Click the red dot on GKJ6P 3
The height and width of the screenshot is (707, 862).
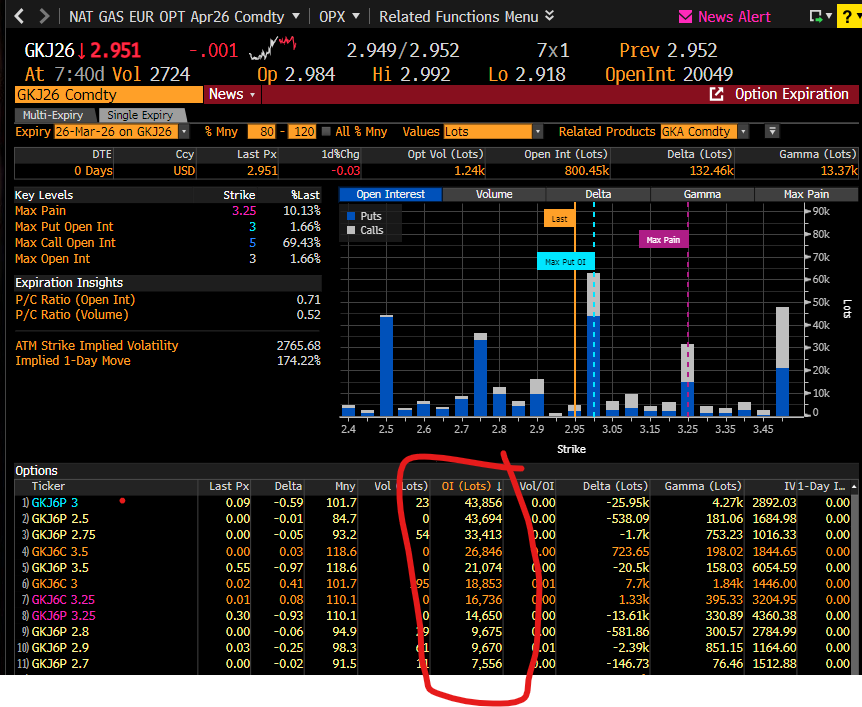(122, 501)
